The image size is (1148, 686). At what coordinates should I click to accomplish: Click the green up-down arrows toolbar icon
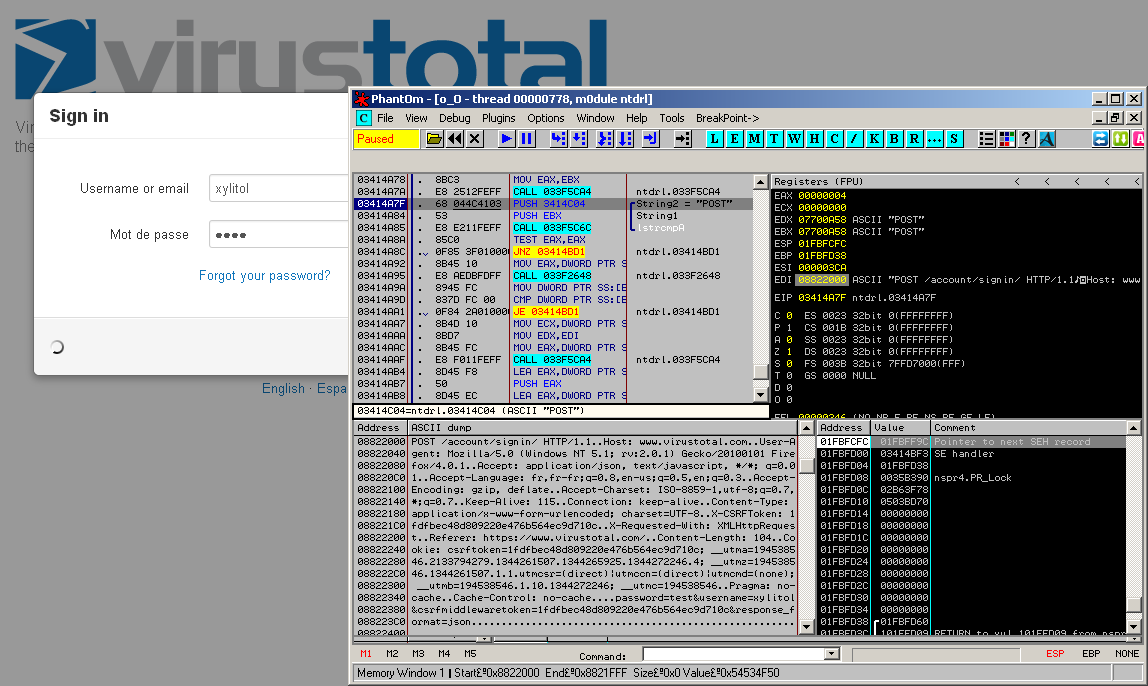point(1121,139)
